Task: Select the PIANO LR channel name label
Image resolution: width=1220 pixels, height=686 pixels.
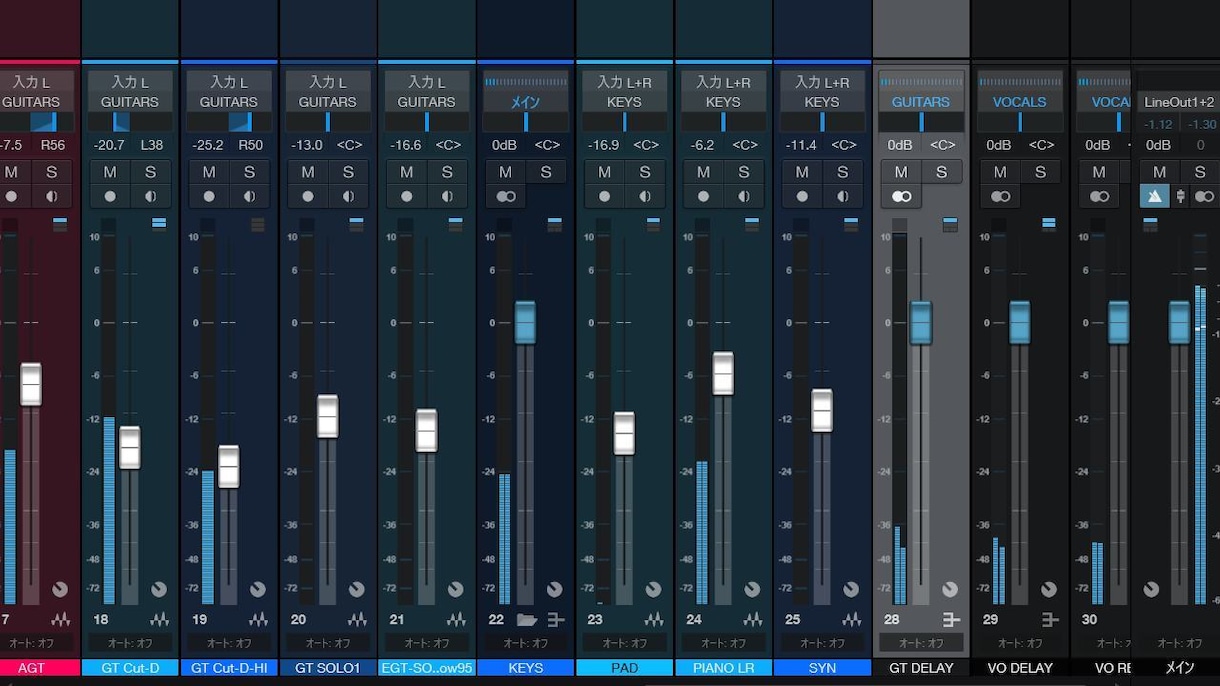Action: point(724,668)
